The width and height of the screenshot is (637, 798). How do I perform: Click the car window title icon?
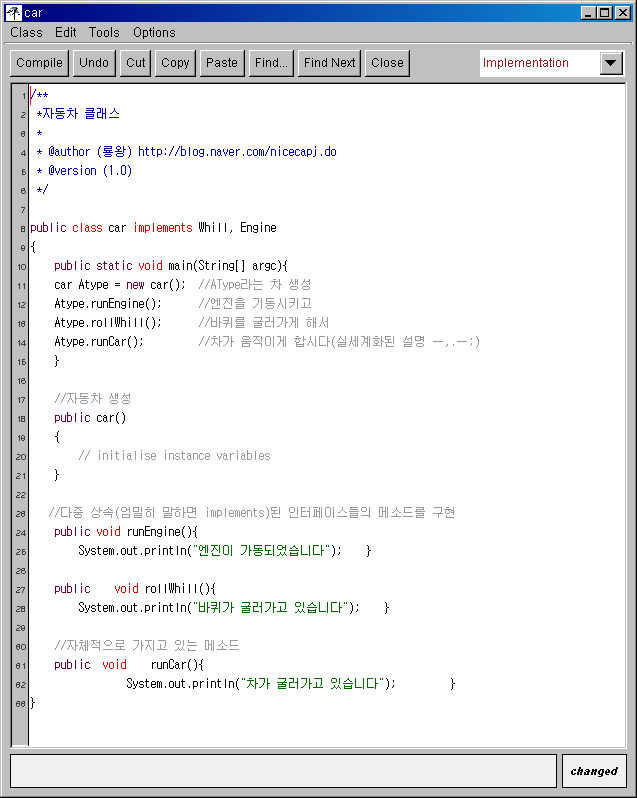pyautogui.click(x=13, y=12)
